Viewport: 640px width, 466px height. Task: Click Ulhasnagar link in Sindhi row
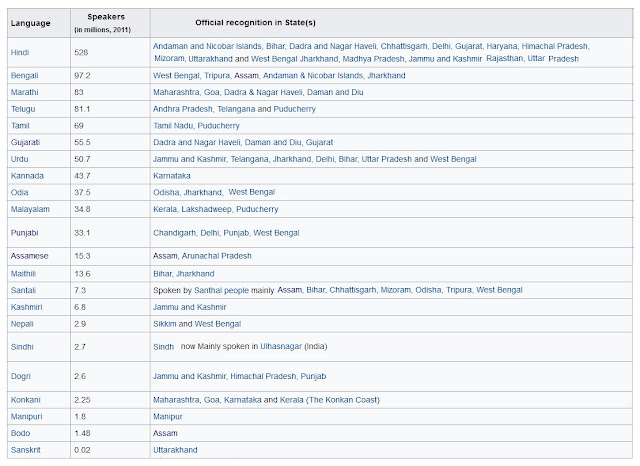pyautogui.click(x=281, y=346)
